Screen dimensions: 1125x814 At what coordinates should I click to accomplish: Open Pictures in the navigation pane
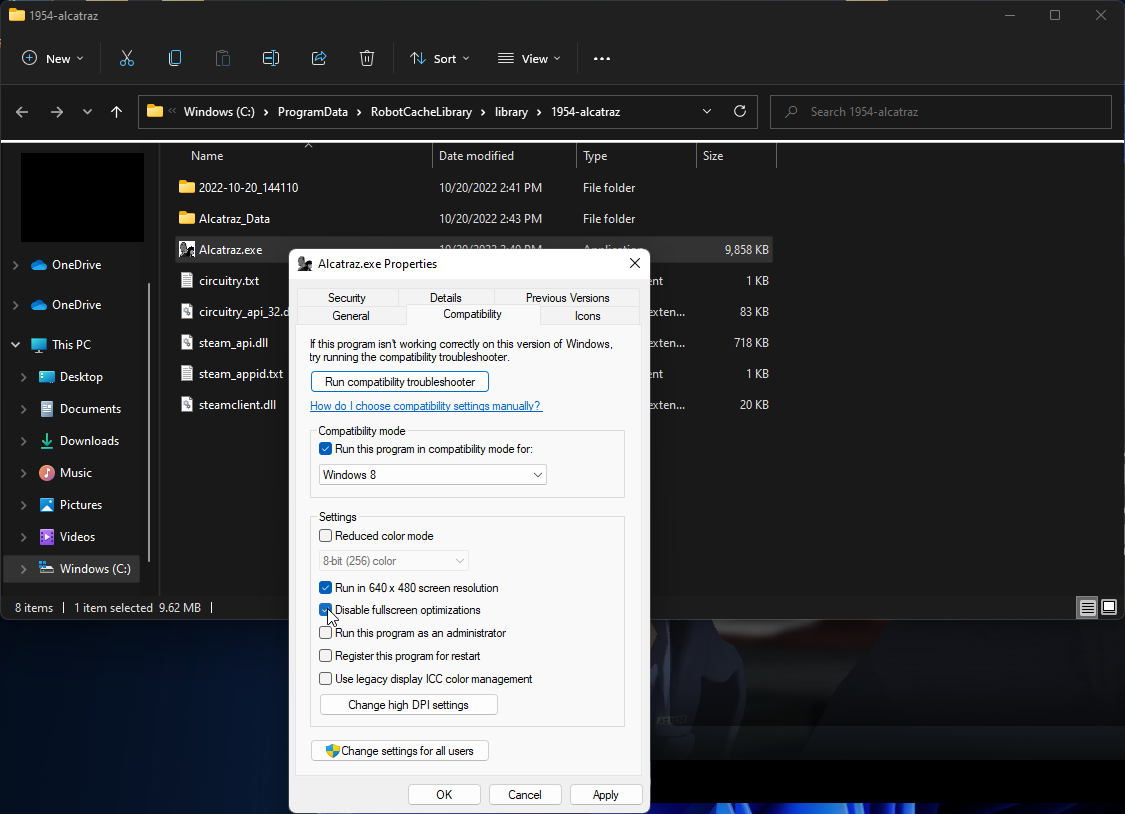(80, 505)
